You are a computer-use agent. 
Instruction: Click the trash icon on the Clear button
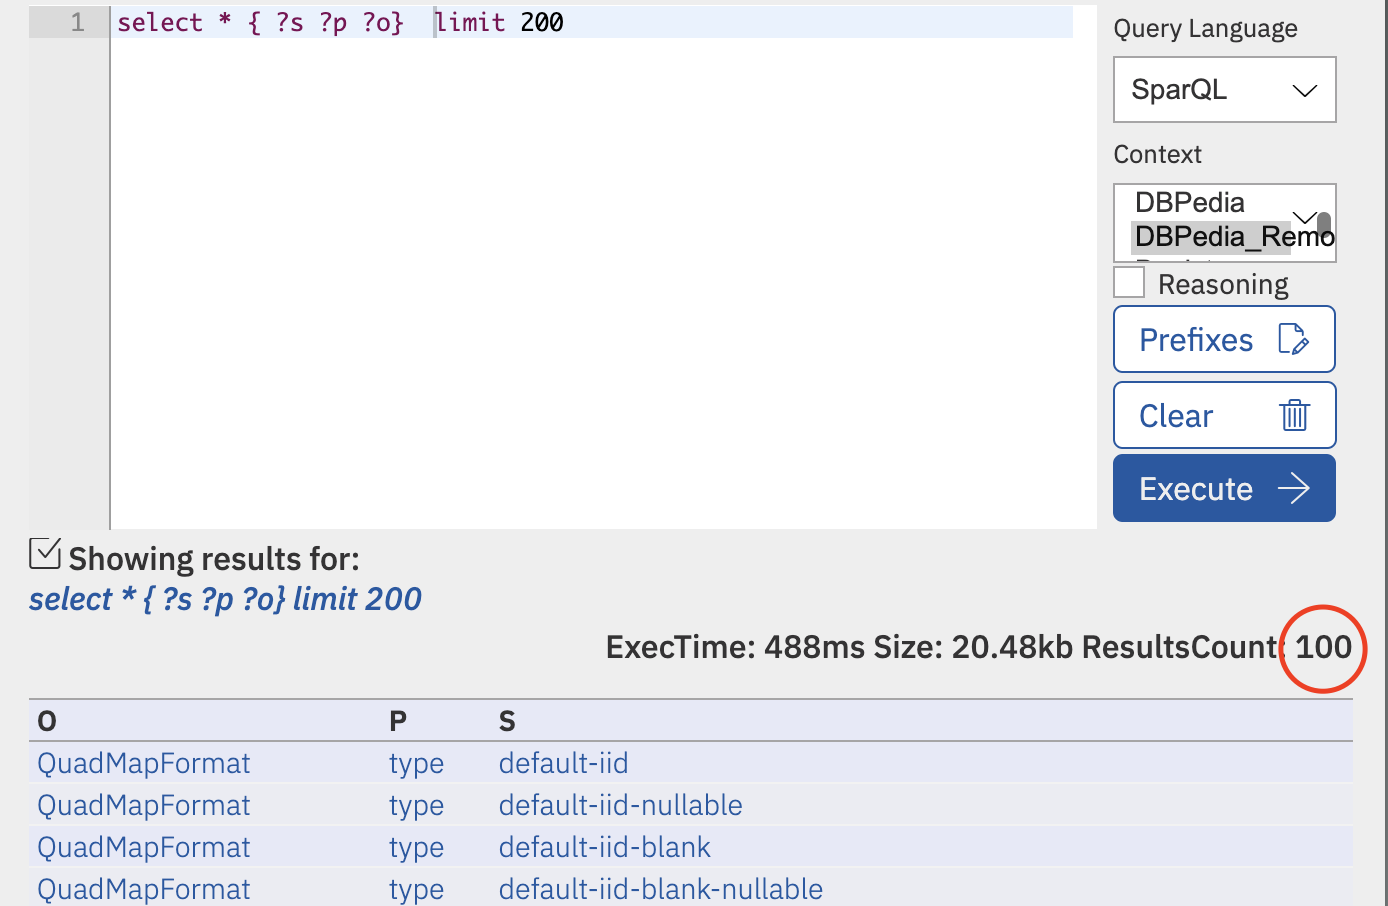(1294, 415)
